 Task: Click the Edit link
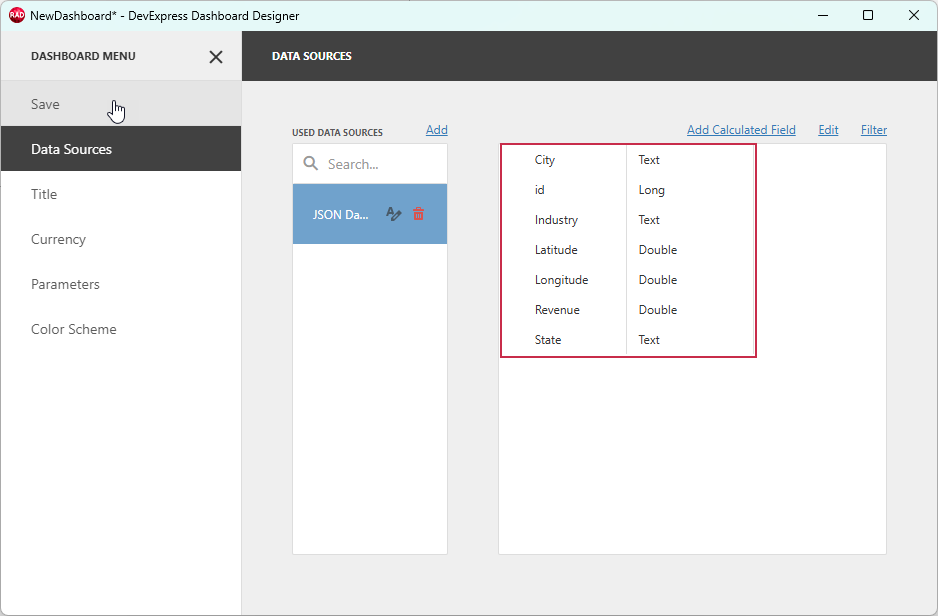pos(828,129)
